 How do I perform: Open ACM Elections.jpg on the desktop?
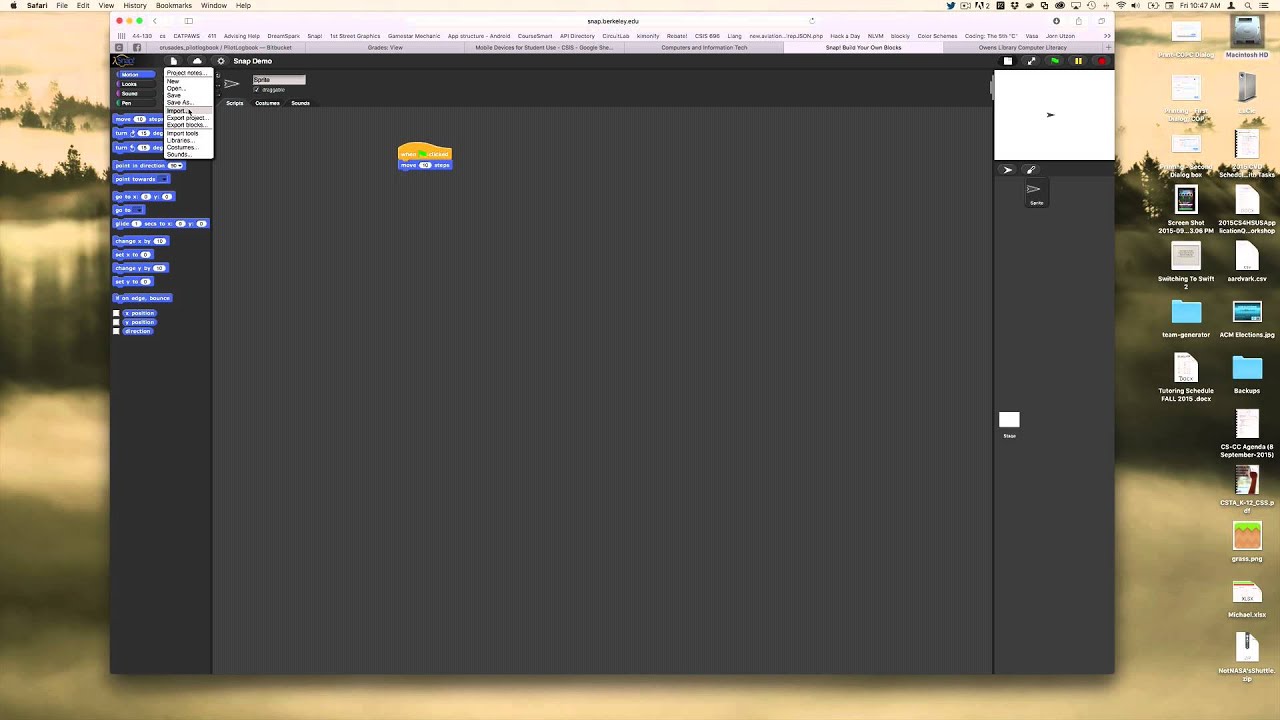[1247, 319]
